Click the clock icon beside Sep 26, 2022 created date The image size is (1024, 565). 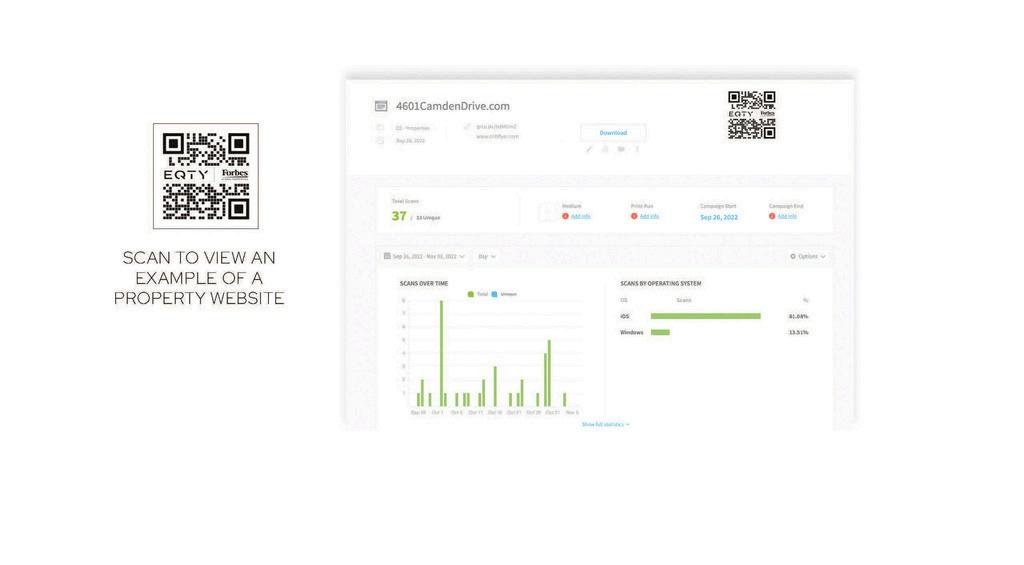380,140
